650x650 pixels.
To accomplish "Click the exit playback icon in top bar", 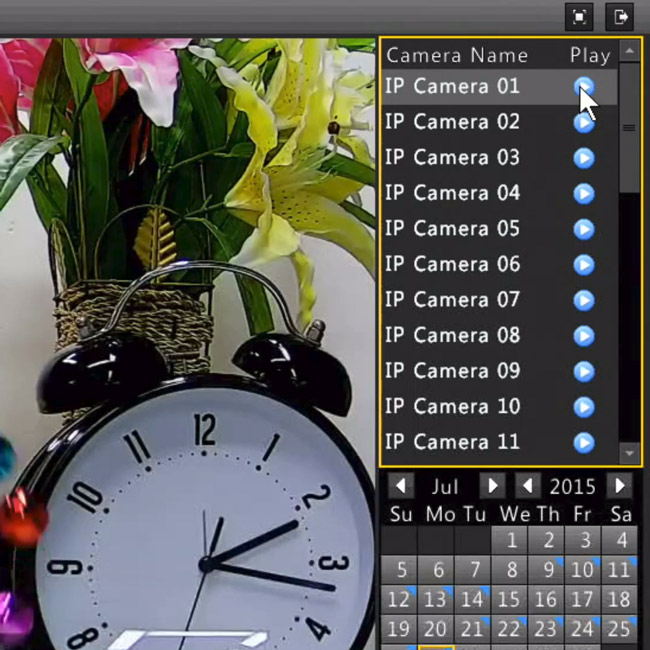I will (x=619, y=17).
